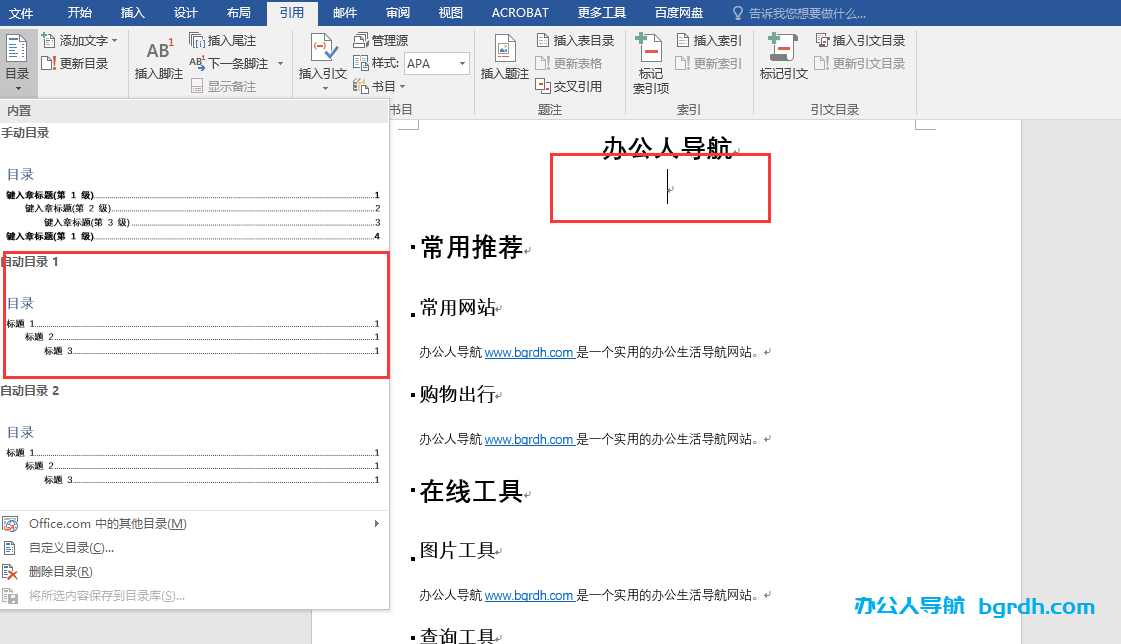Click the 购物出行 subheading
Image resolution: width=1121 pixels, height=644 pixels.
pyautogui.click(x=458, y=395)
